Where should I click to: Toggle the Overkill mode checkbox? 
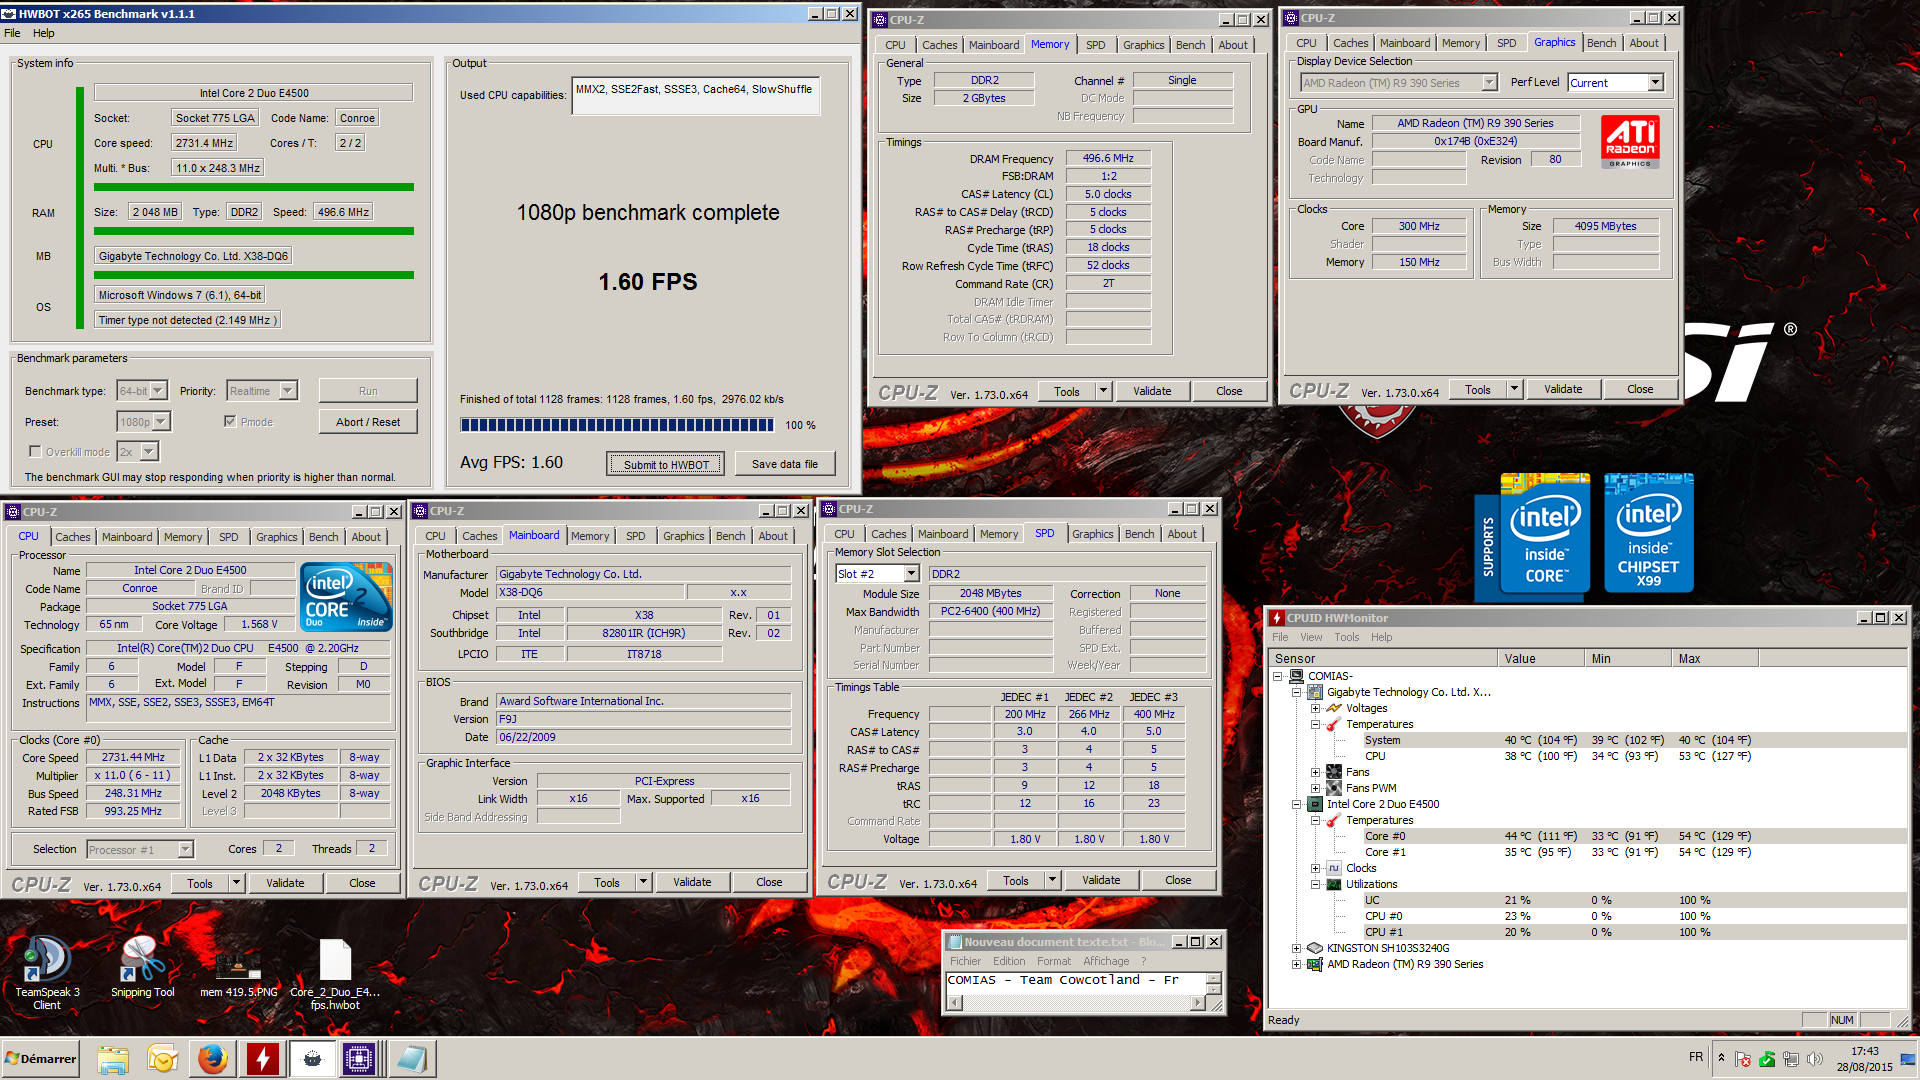(x=35, y=451)
